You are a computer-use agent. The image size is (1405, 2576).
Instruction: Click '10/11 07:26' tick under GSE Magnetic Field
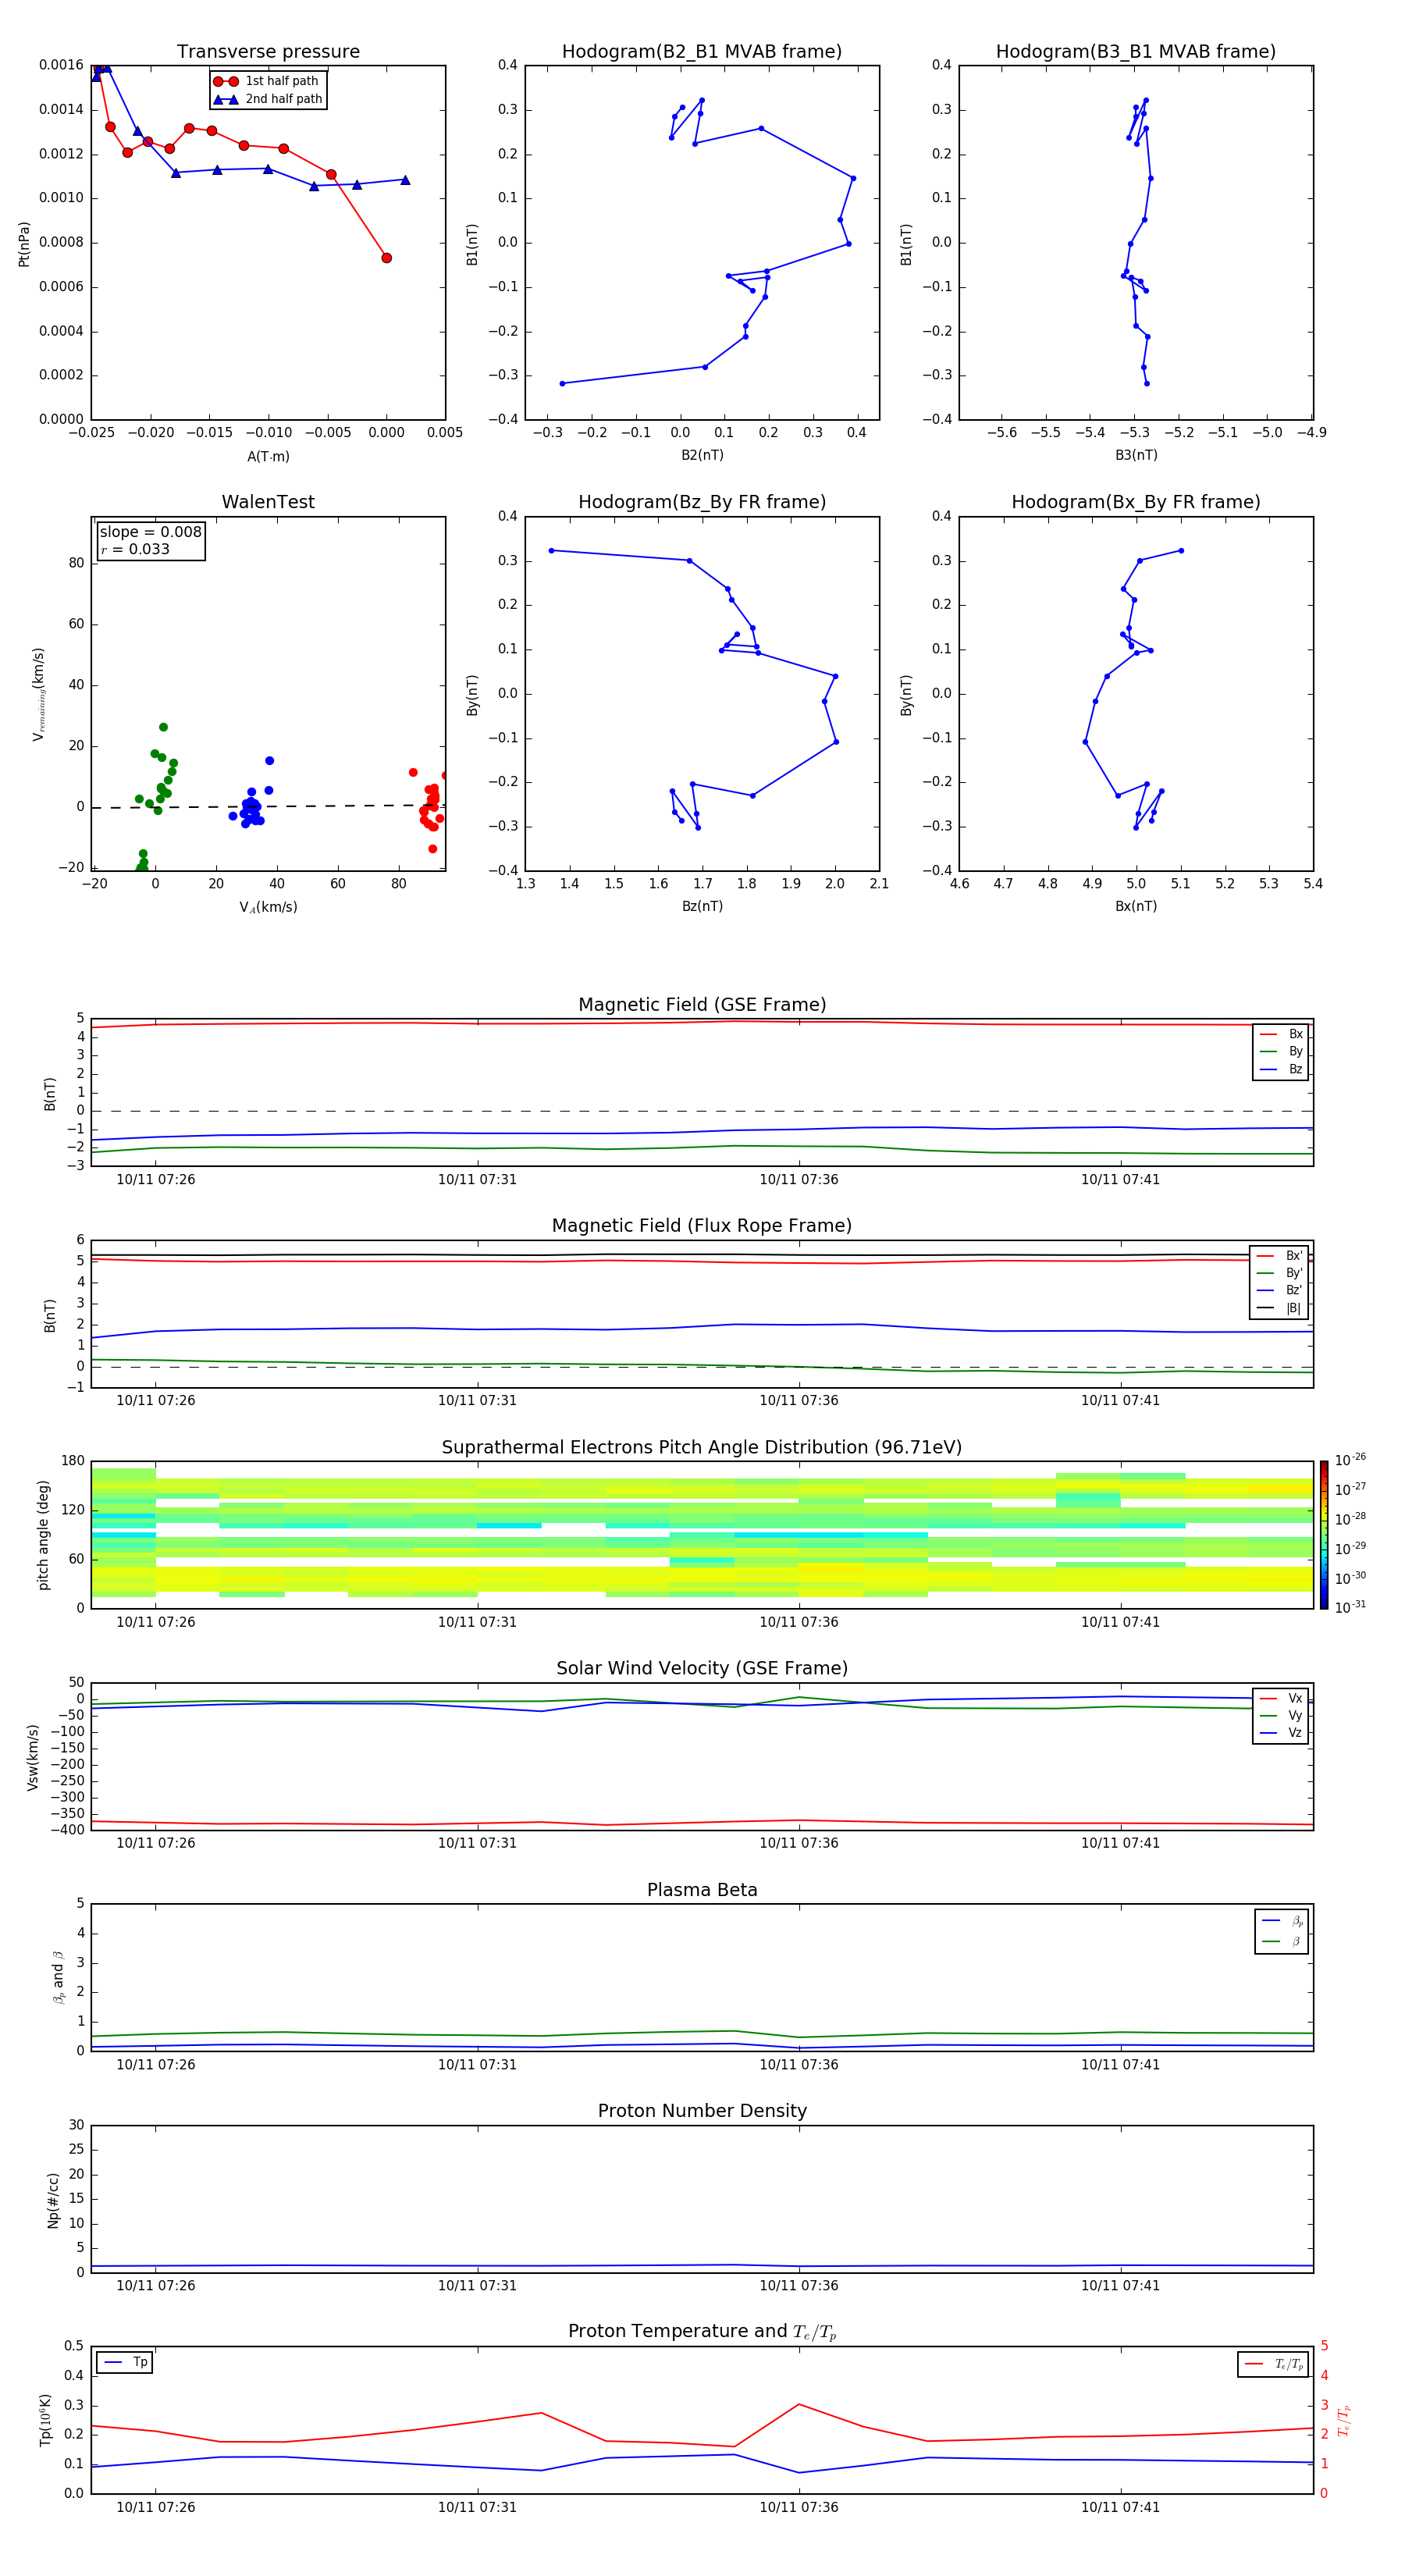[x=156, y=1179]
